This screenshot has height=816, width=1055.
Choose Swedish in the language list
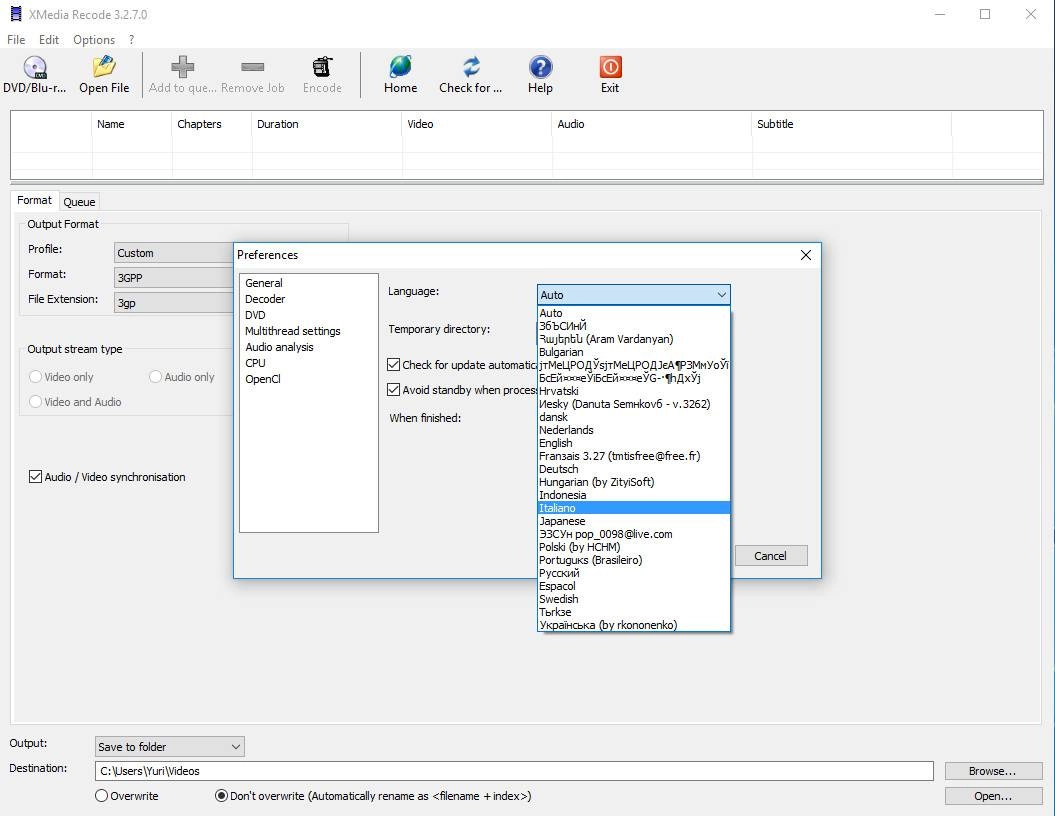click(634, 599)
